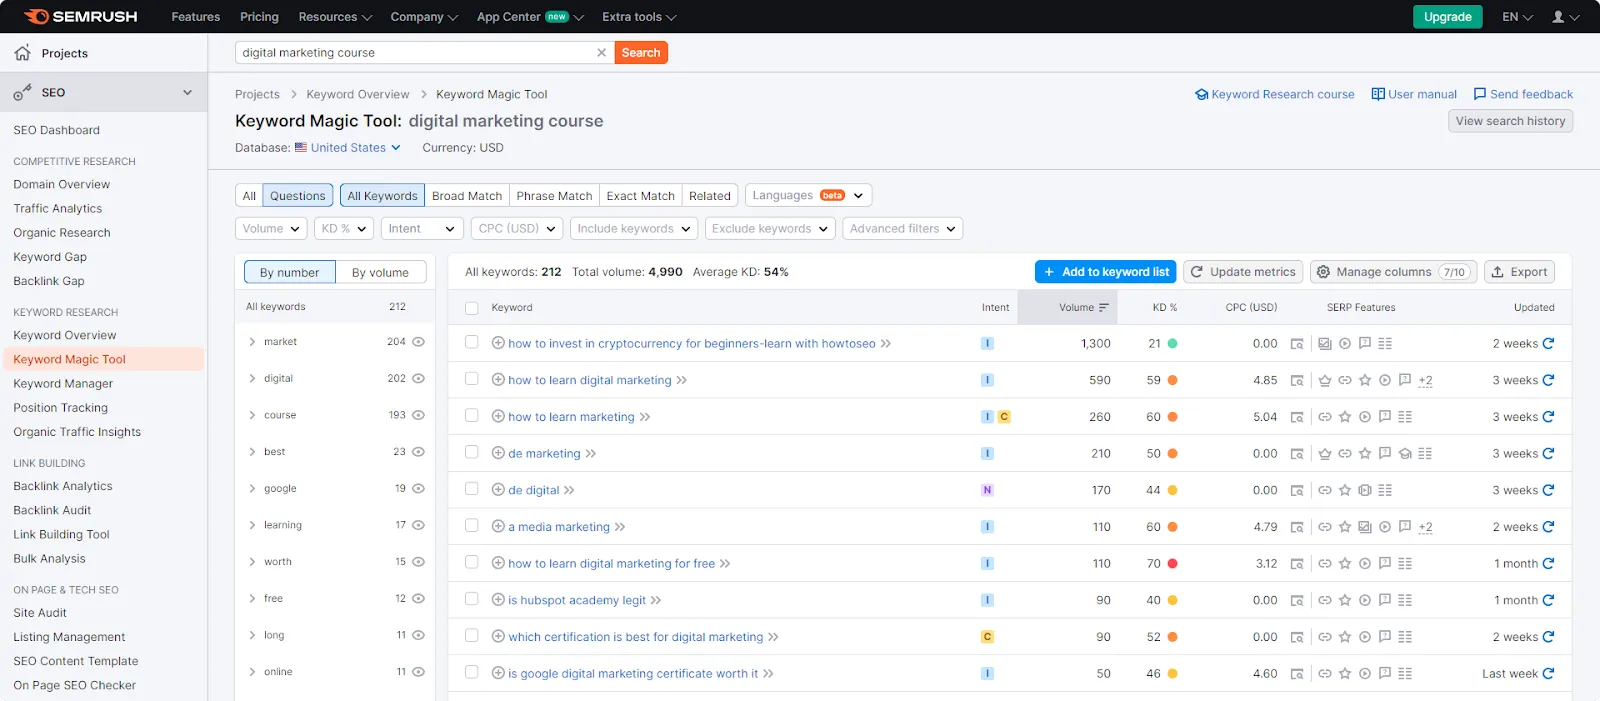Click Keyword Research course graduation cap link

pos(1275,94)
